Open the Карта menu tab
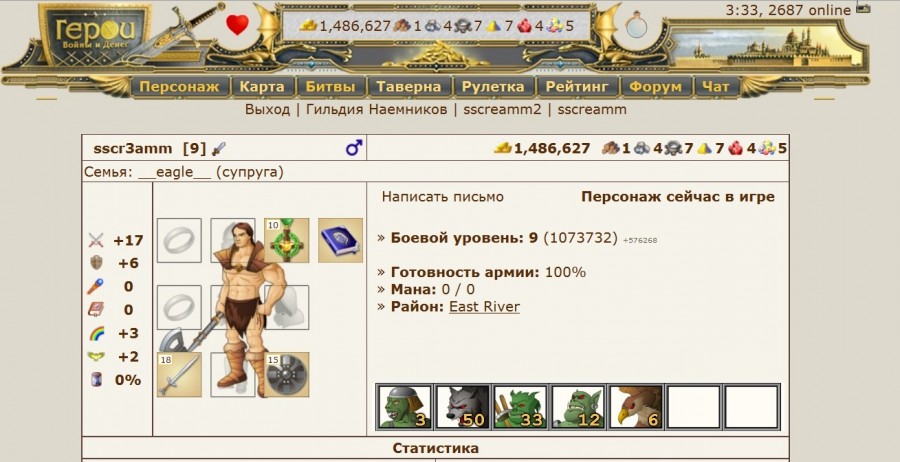The height and width of the screenshot is (462, 900). pos(262,87)
